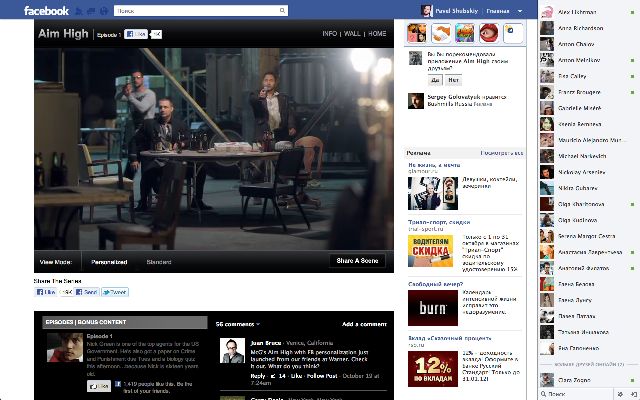This screenshot has height=400, width=640.
Task: Focus the chat sidebar search field
Action: (578, 394)
